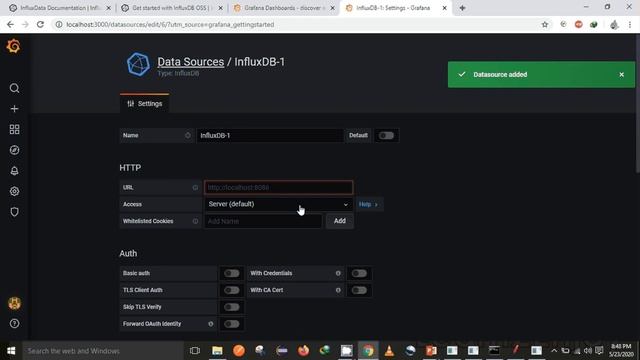This screenshot has width=640, height=360.
Task: Click info icon beside Name label
Action: point(188,136)
